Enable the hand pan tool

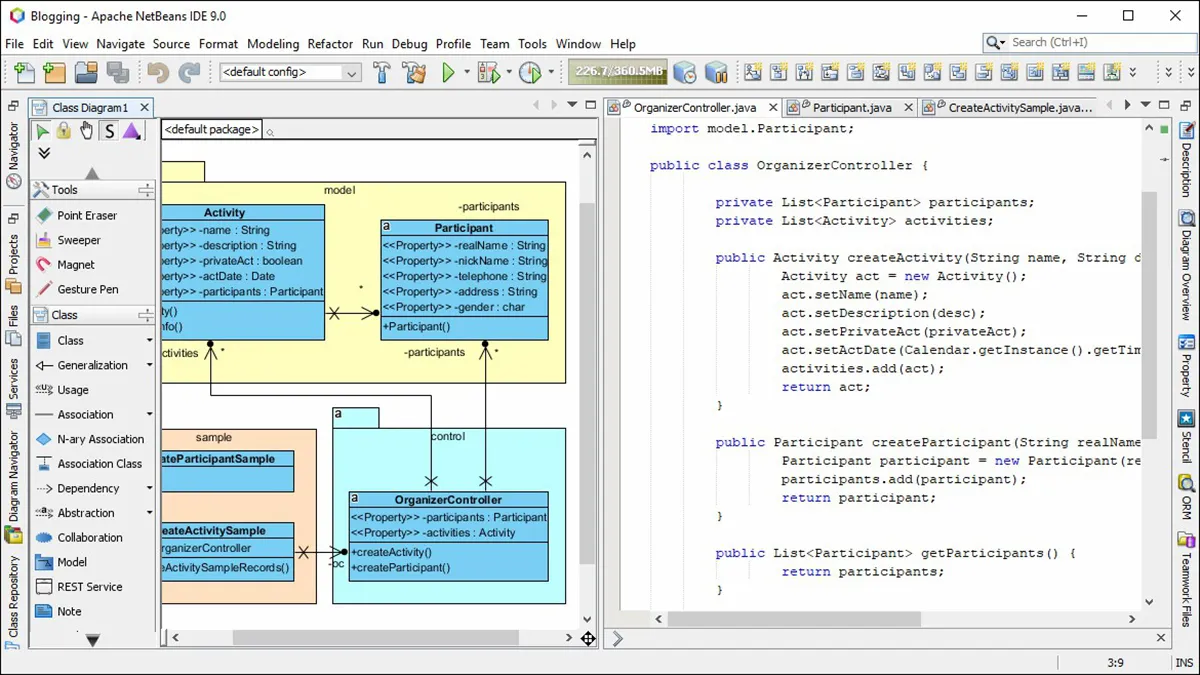coord(86,131)
